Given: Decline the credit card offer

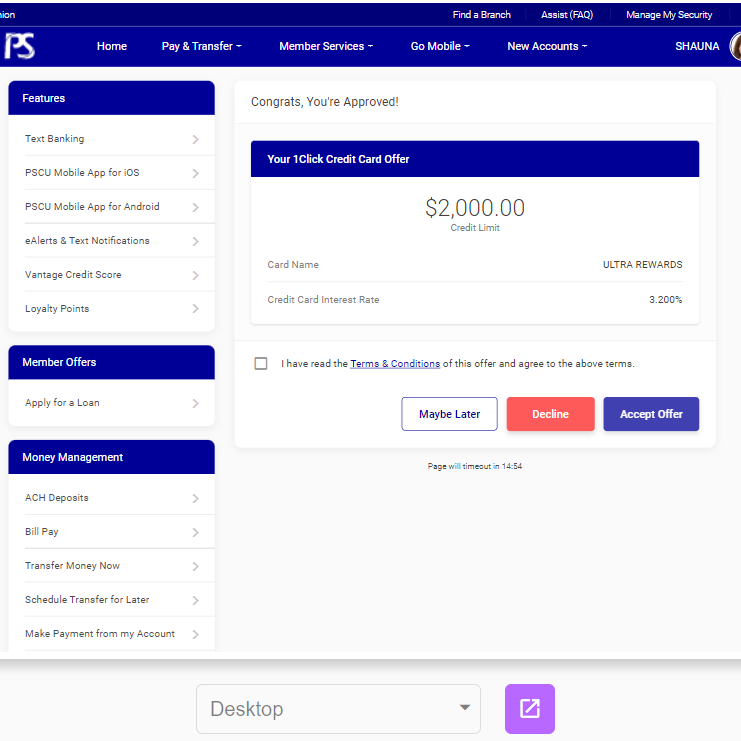Looking at the screenshot, I should click(550, 414).
